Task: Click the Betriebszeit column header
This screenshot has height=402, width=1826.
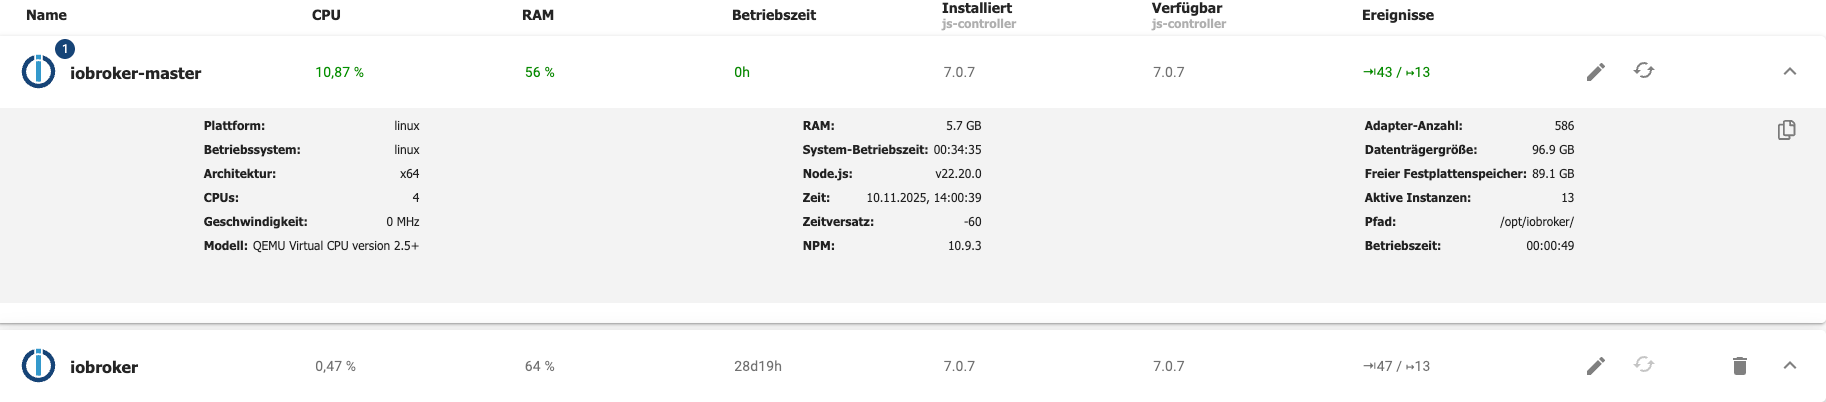Action: tap(774, 15)
